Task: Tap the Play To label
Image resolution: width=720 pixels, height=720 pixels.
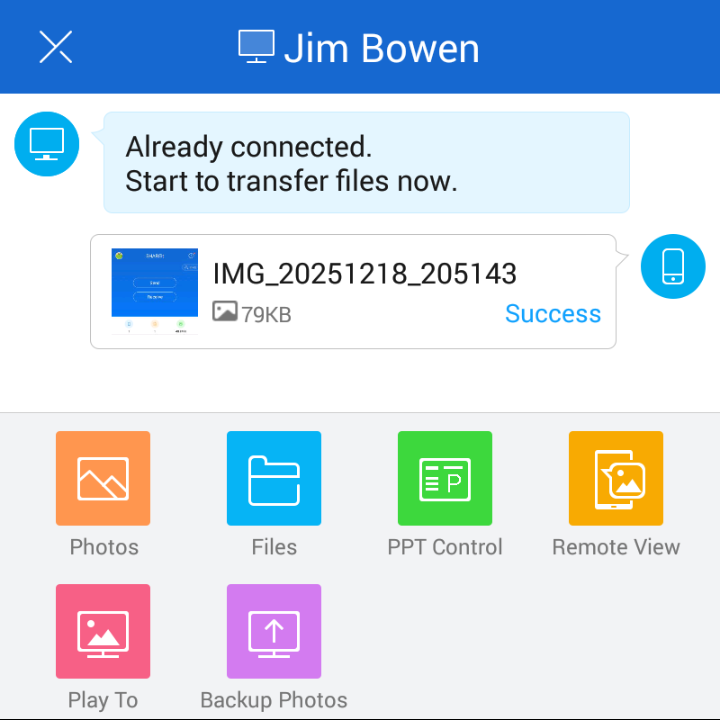Action: [103, 701]
